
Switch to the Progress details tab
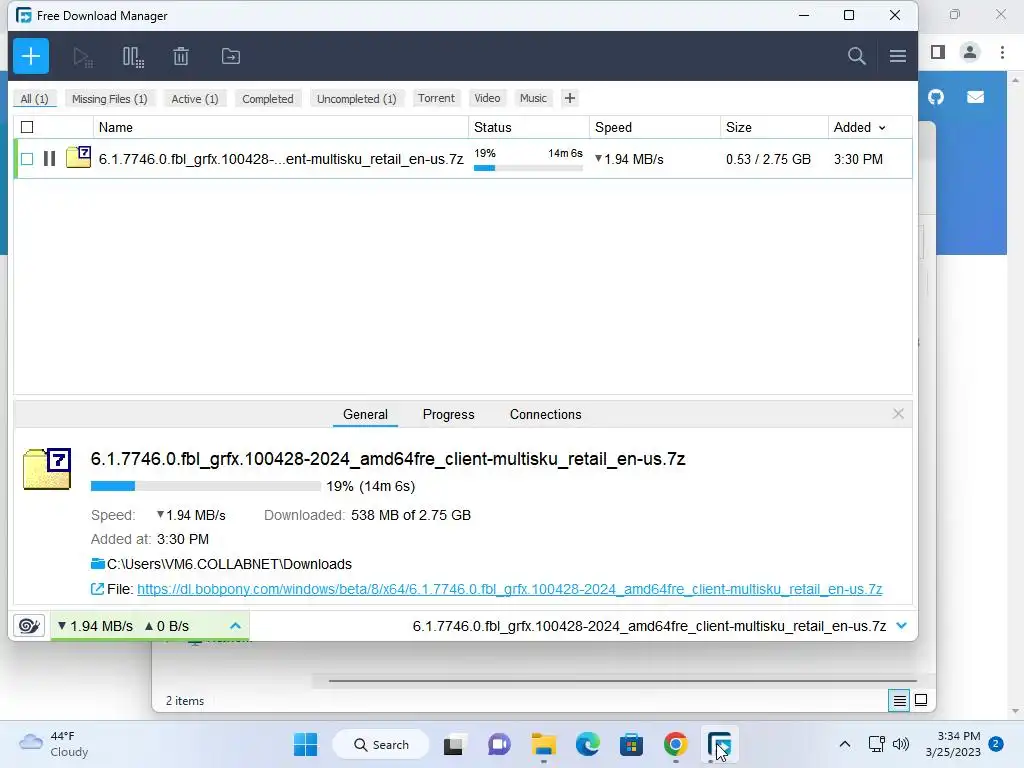pyautogui.click(x=449, y=415)
